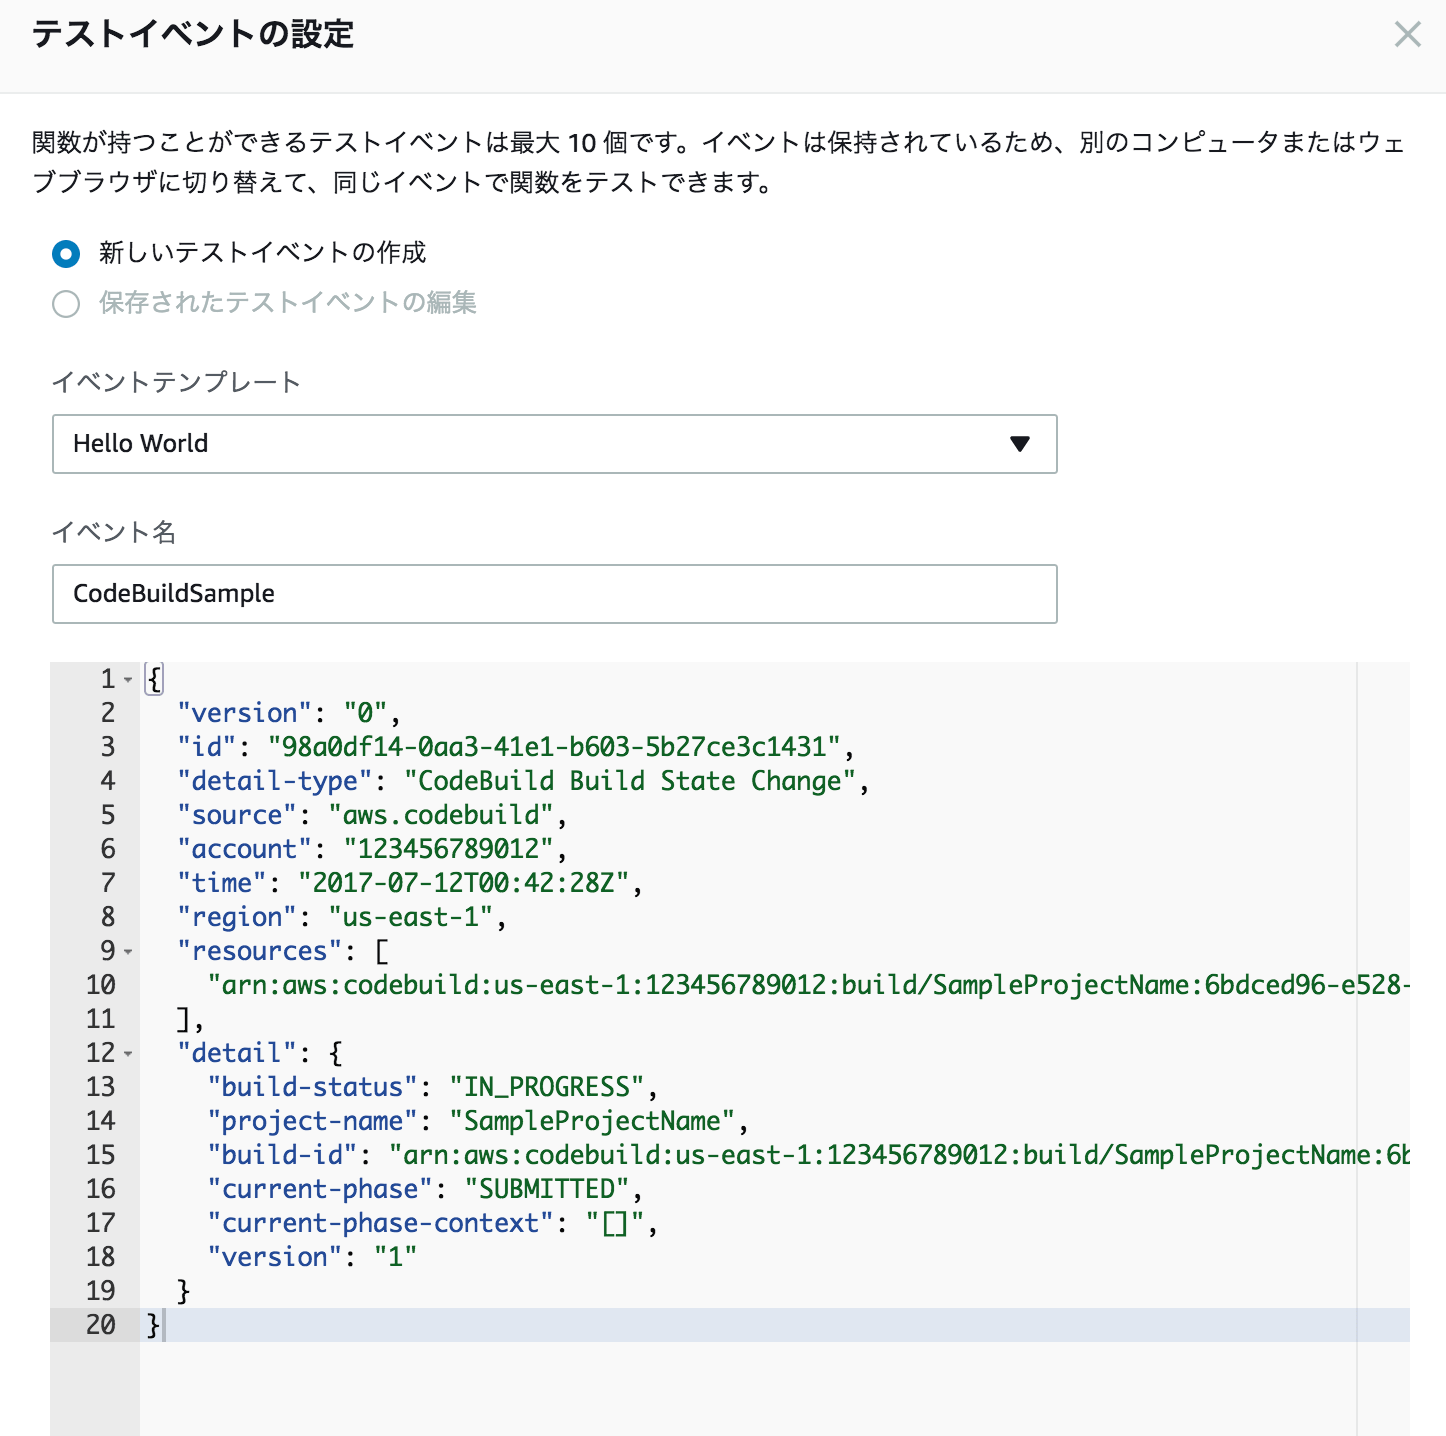The height and width of the screenshot is (1436, 1446).
Task: Click the CodeBuildSample event name field
Action: 553,594
